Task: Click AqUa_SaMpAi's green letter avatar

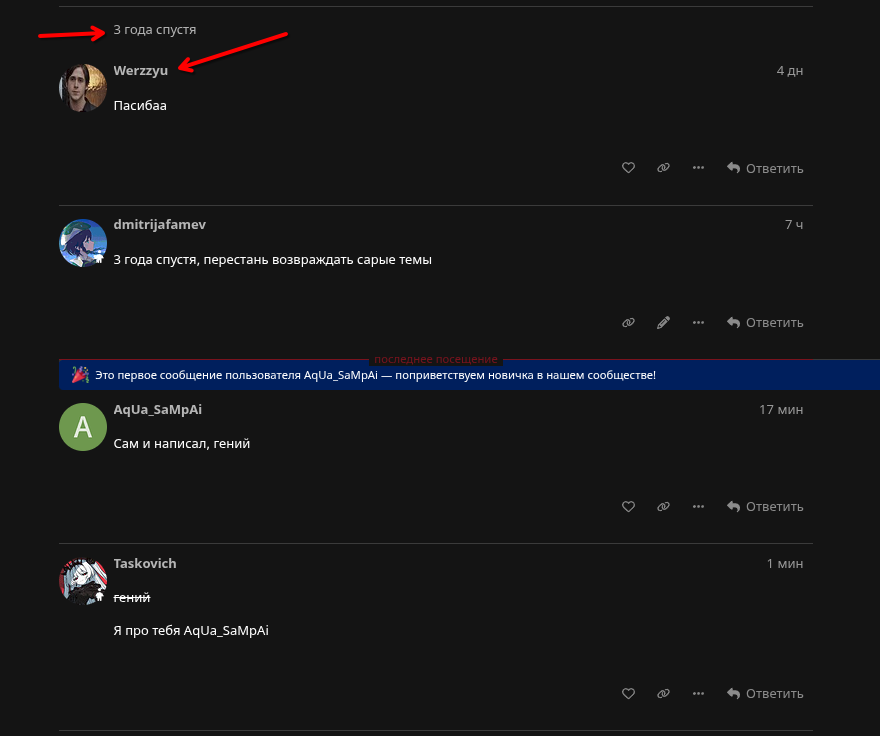Action: coord(83,427)
